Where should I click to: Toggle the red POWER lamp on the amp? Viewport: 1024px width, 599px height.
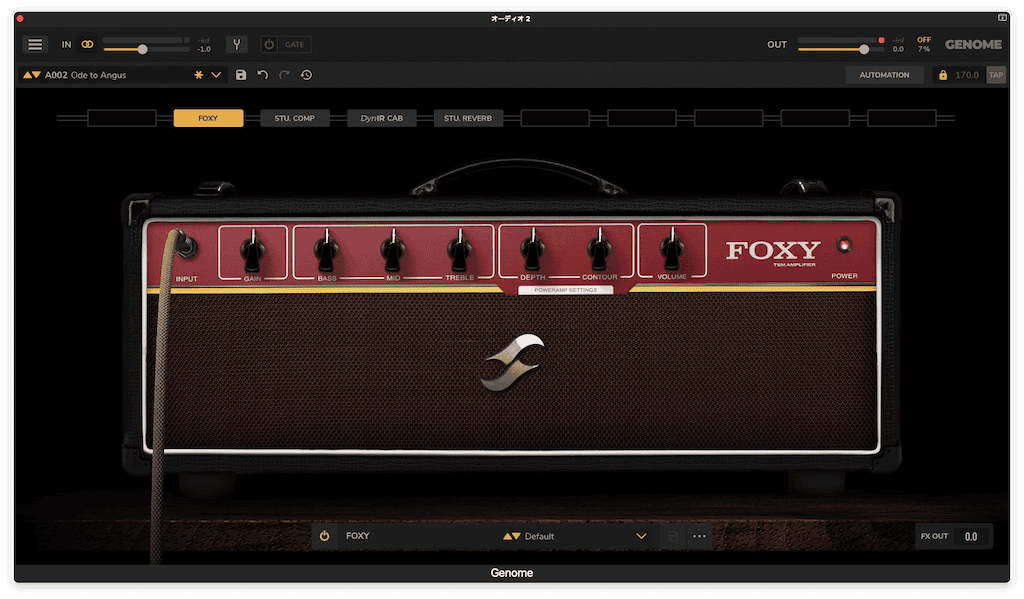[844, 246]
